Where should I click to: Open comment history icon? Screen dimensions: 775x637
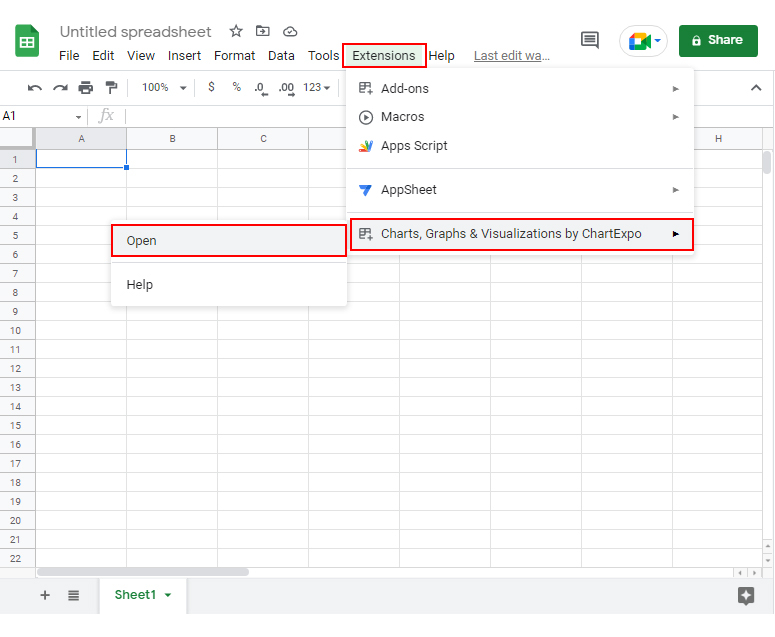point(590,40)
